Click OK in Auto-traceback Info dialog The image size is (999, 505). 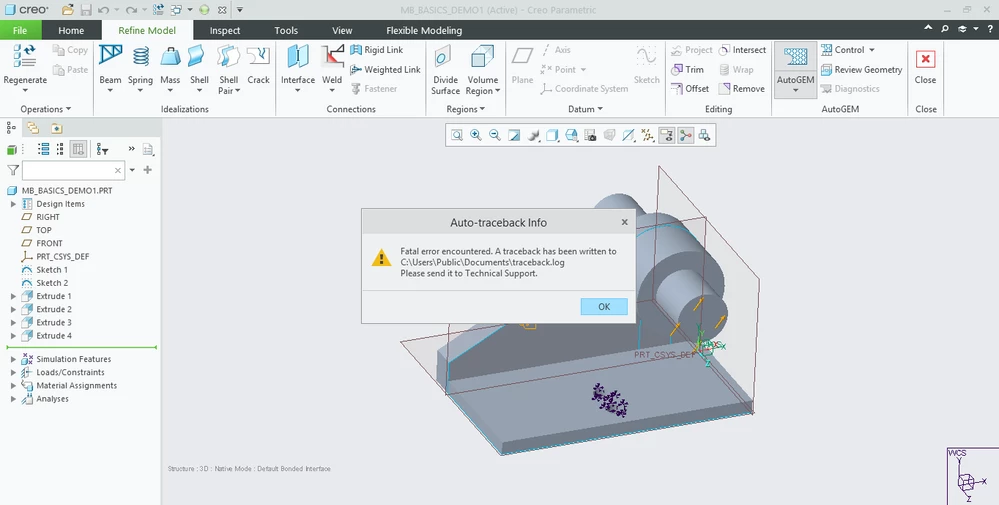[x=604, y=306]
